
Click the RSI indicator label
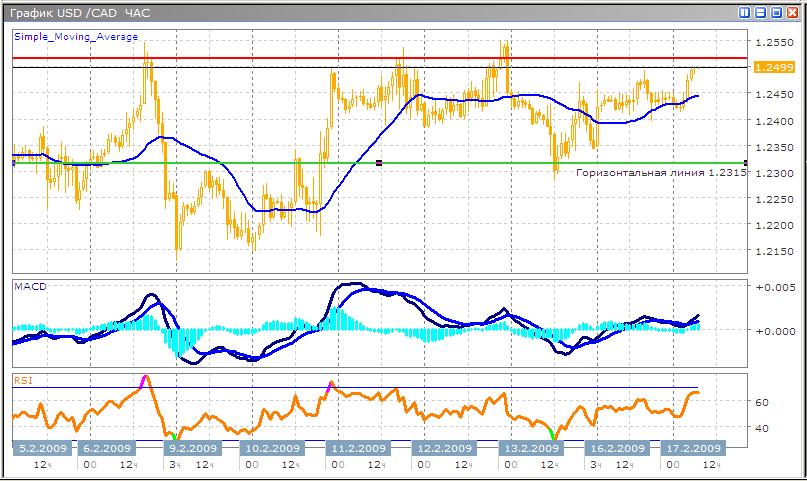(23, 379)
